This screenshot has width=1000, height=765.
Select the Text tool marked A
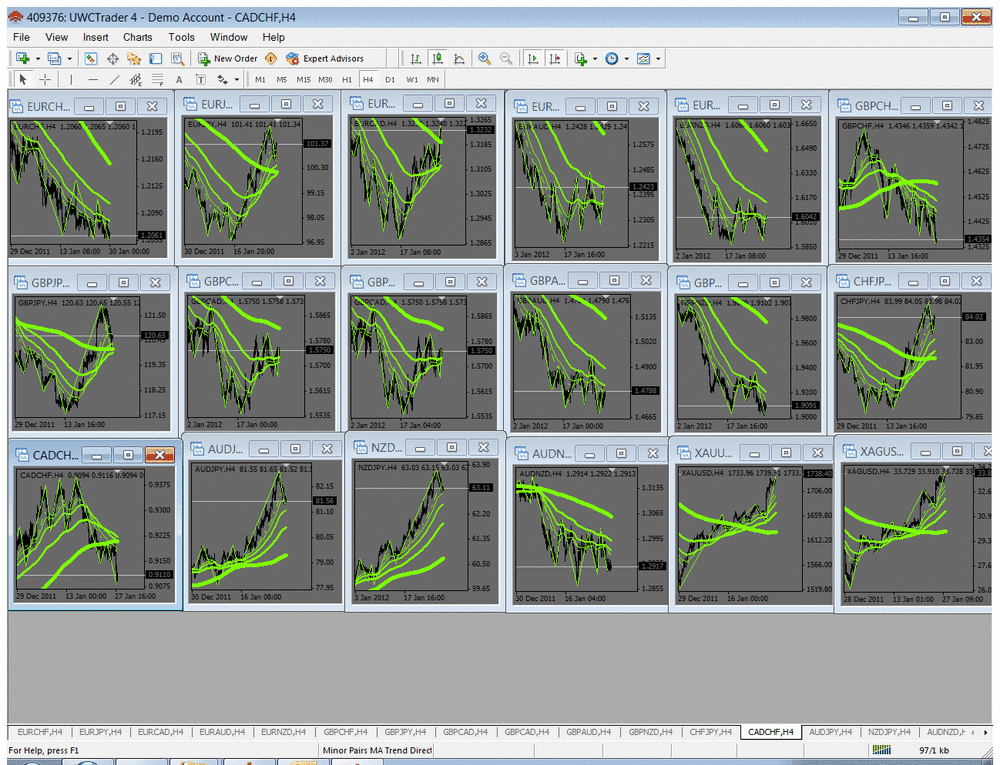tap(179, 80)
